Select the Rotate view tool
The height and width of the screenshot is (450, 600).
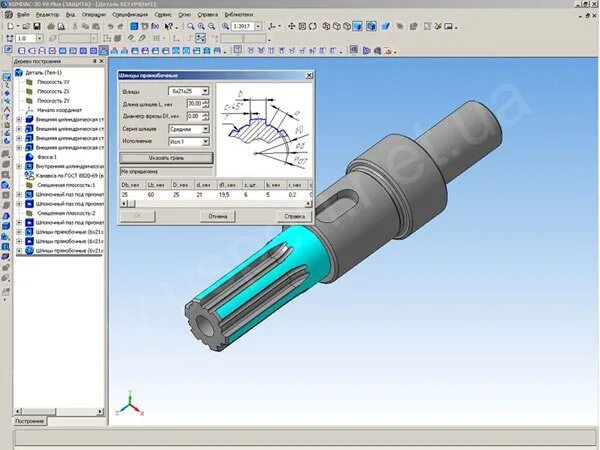[313, 26]
